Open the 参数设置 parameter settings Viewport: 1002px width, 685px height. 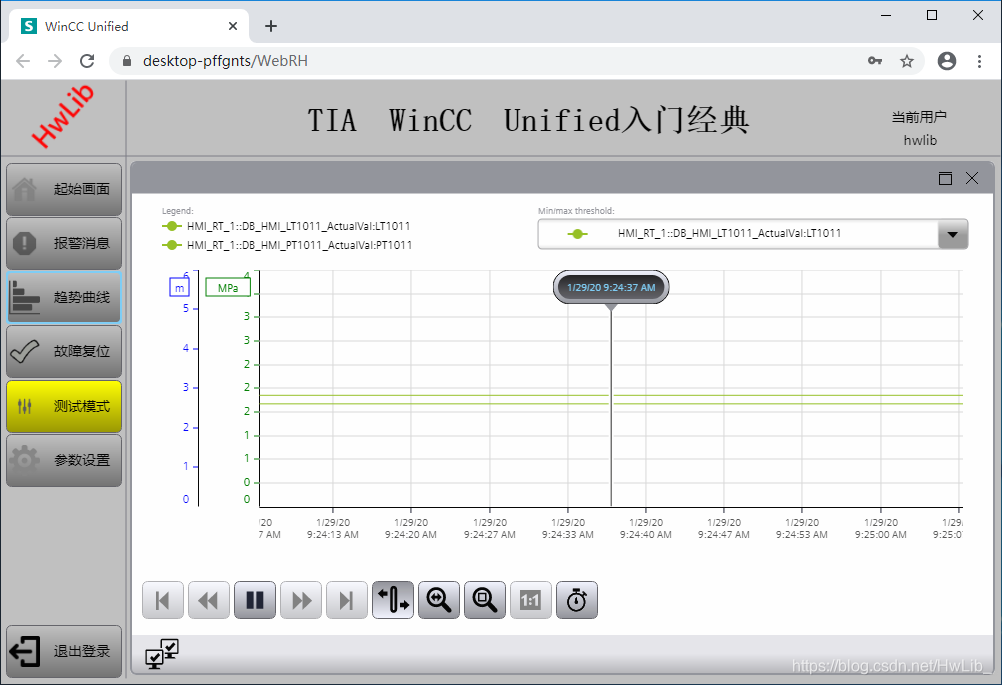click(64, 460)
